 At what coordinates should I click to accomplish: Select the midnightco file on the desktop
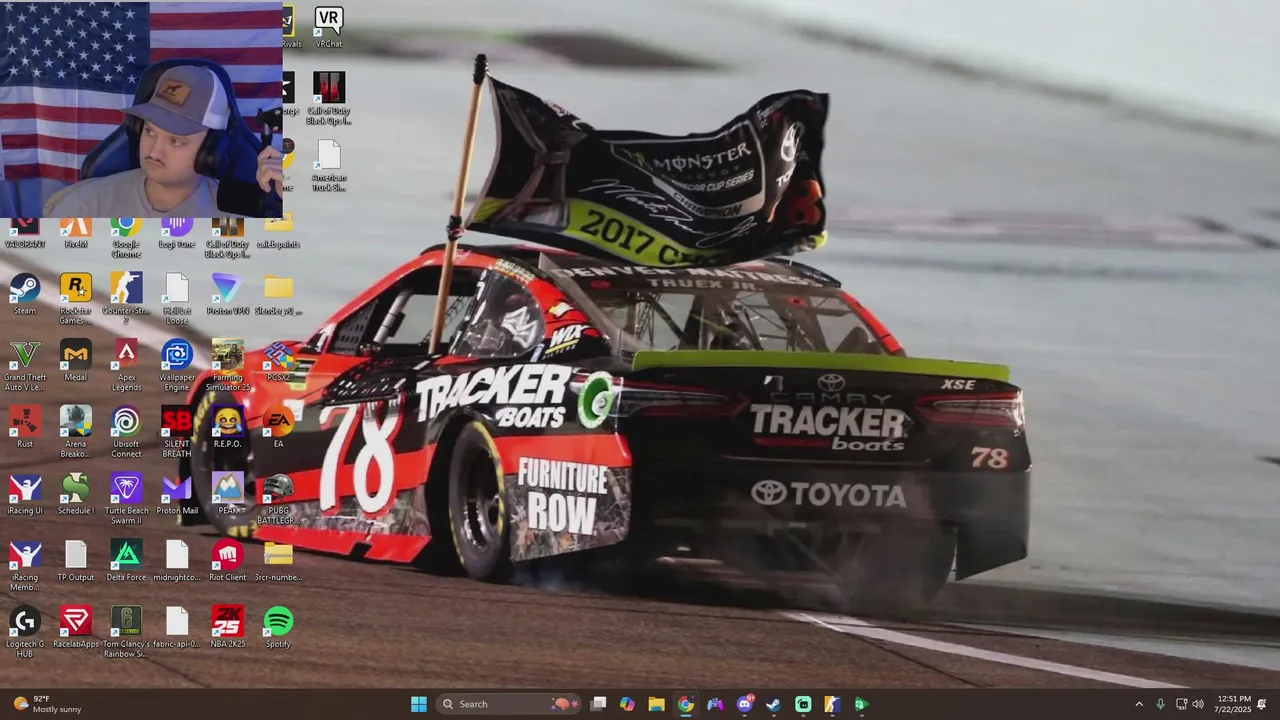coord(177,560)
